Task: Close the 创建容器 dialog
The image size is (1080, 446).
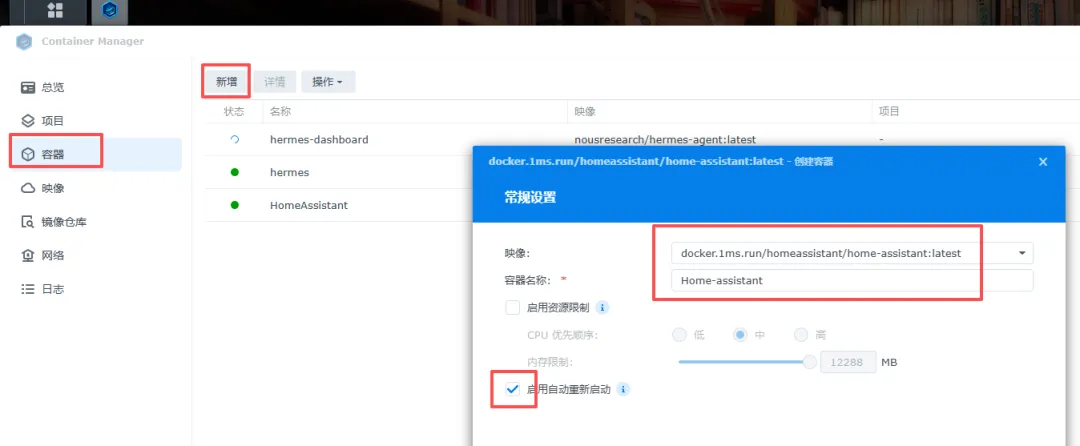Action: tap(1043, 162)
